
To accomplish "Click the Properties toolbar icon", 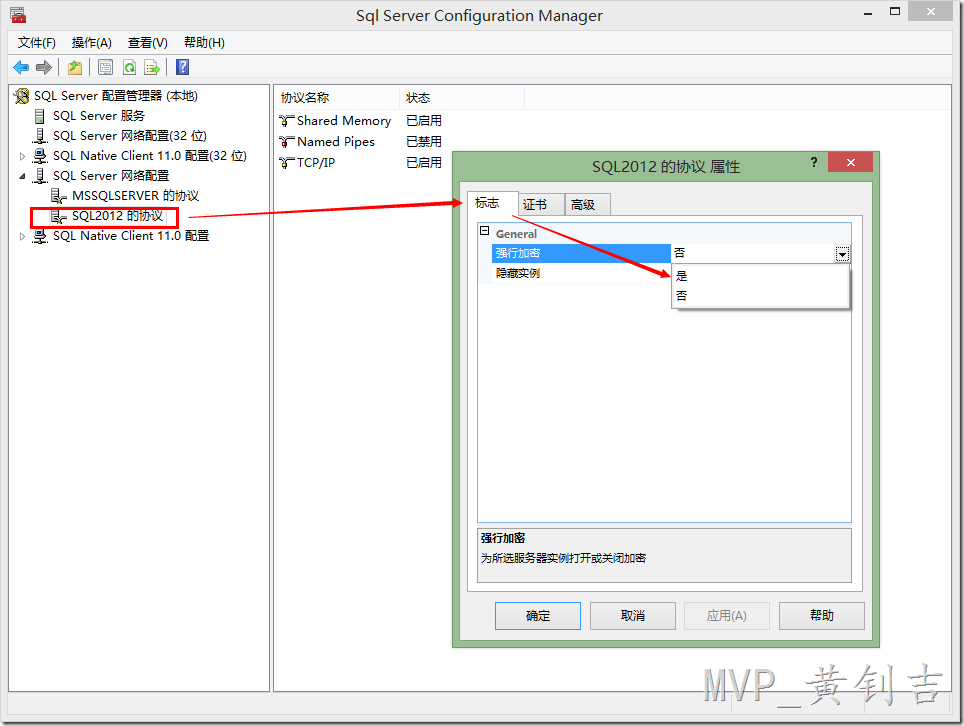I will (x=105, y=67).
